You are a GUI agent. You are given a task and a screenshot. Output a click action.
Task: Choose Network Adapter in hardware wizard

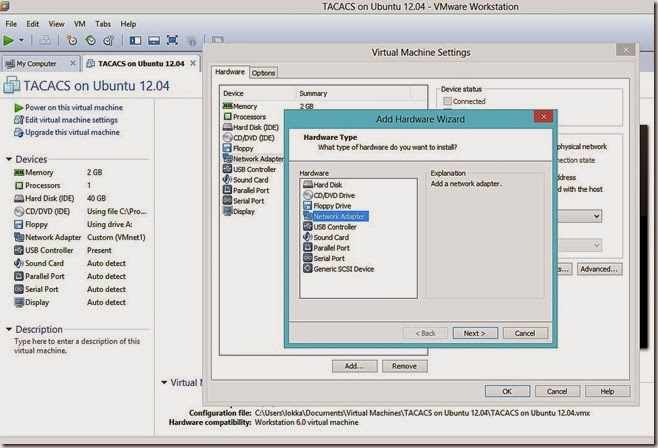[335, 216]
